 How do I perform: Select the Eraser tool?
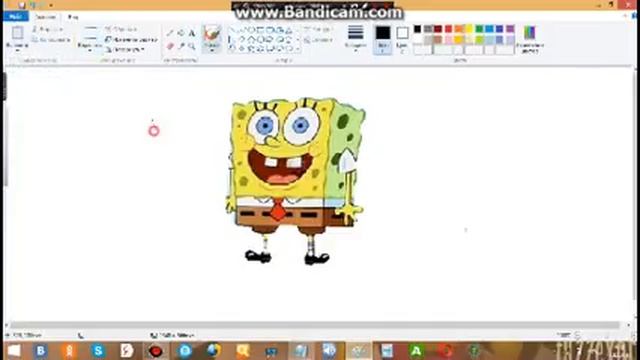(x=170, y=47)
